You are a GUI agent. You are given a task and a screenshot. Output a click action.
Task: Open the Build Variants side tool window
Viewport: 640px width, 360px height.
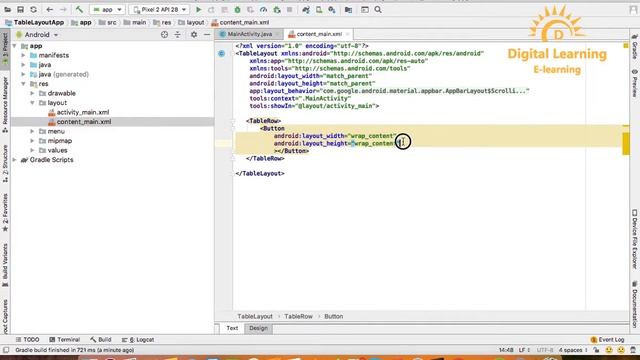5,264
